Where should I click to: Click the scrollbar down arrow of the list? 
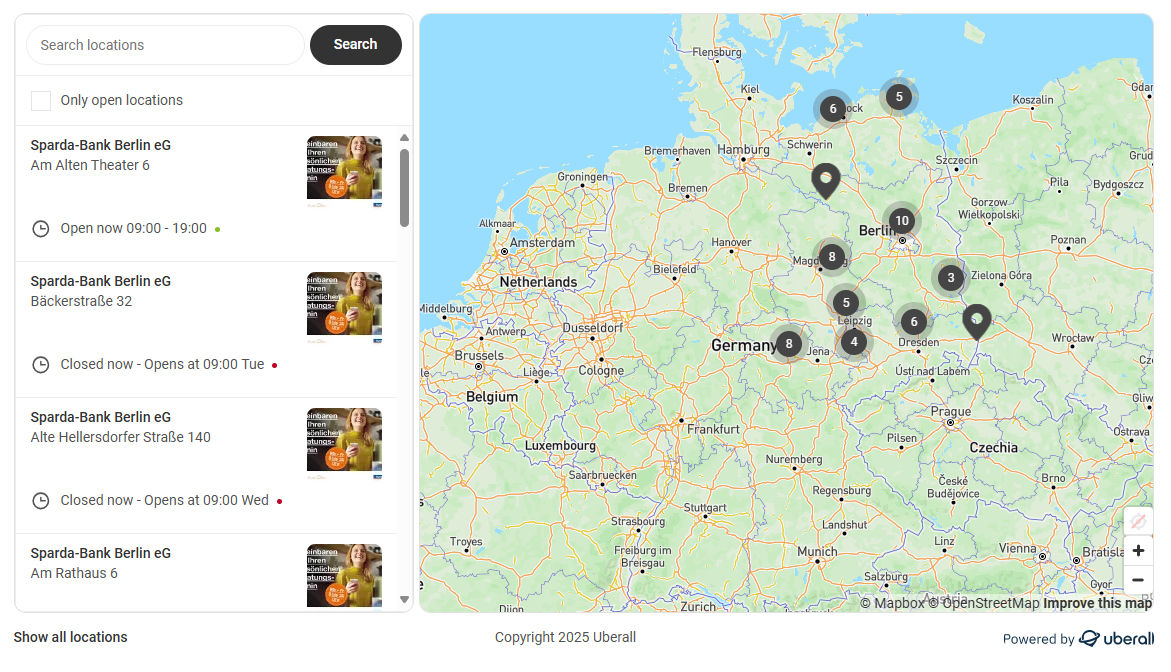(x=404, y=600)
